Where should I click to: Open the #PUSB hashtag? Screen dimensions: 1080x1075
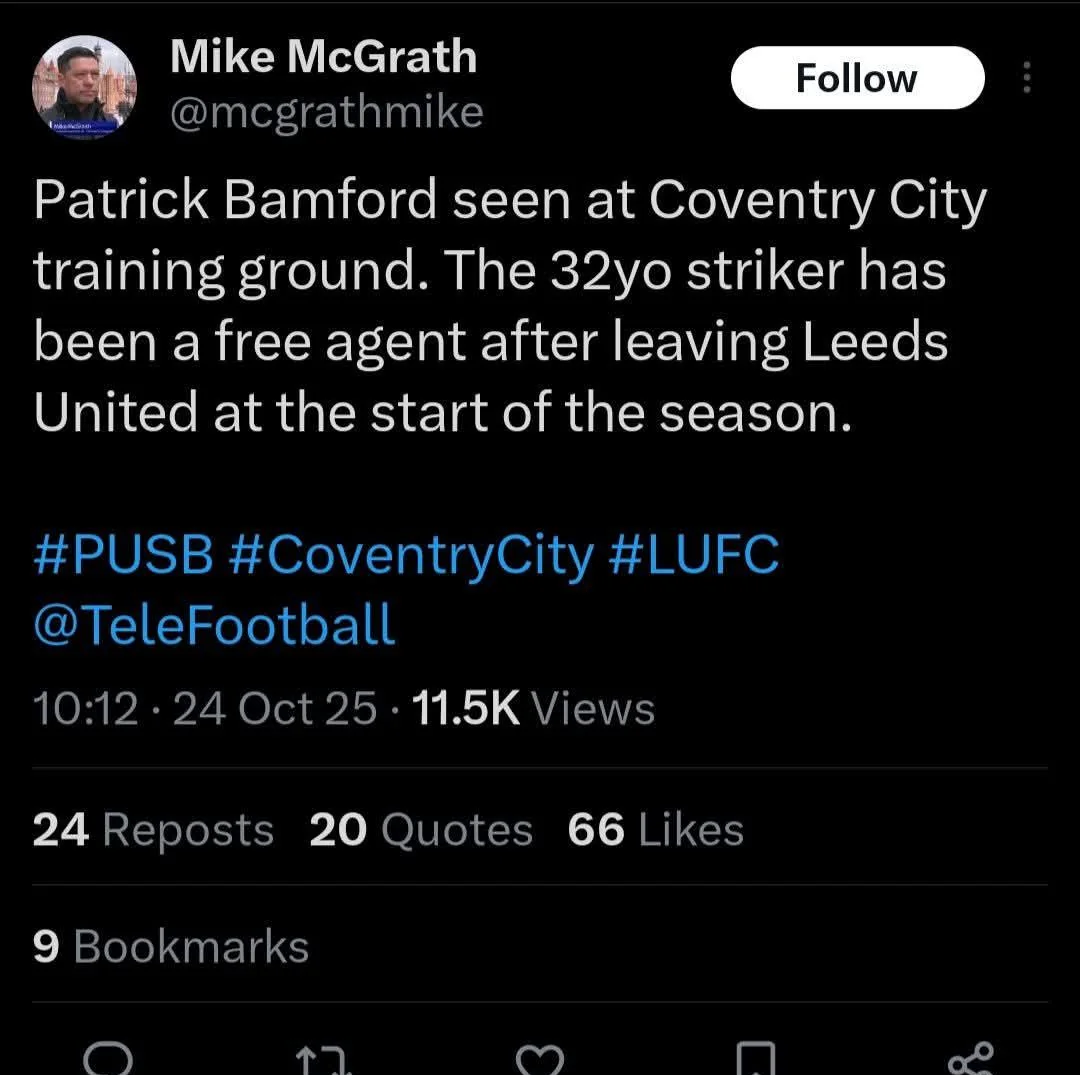[x=123, y=556]
